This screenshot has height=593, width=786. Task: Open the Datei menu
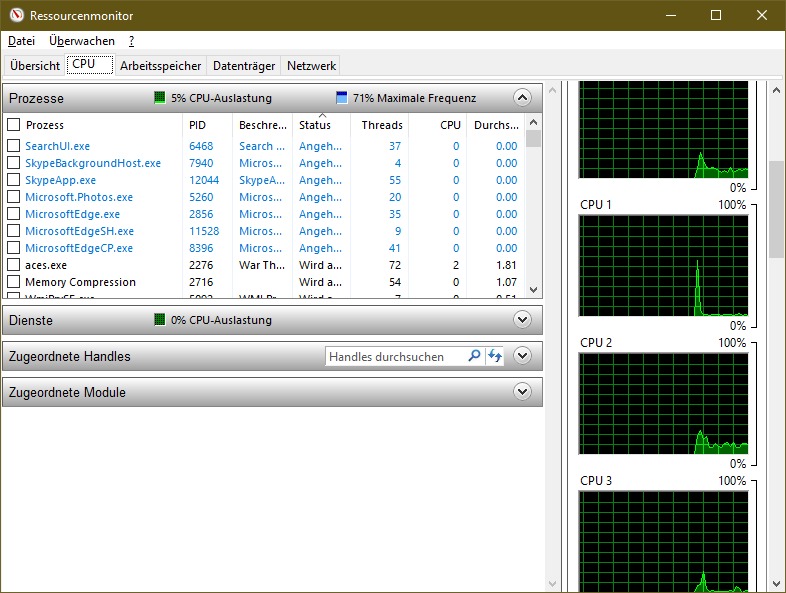pyautogui.click(x=22, y=41)
